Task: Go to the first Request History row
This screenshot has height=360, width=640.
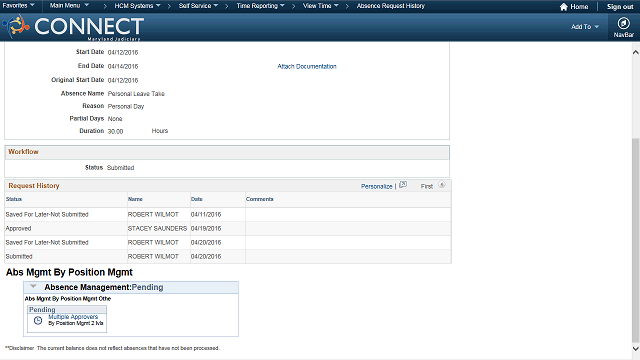Action: [x=427, y=186]
